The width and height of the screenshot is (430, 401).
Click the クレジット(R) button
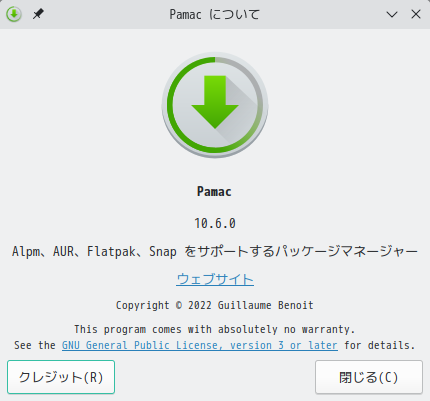pyautogui.click(x=61, y=377)
